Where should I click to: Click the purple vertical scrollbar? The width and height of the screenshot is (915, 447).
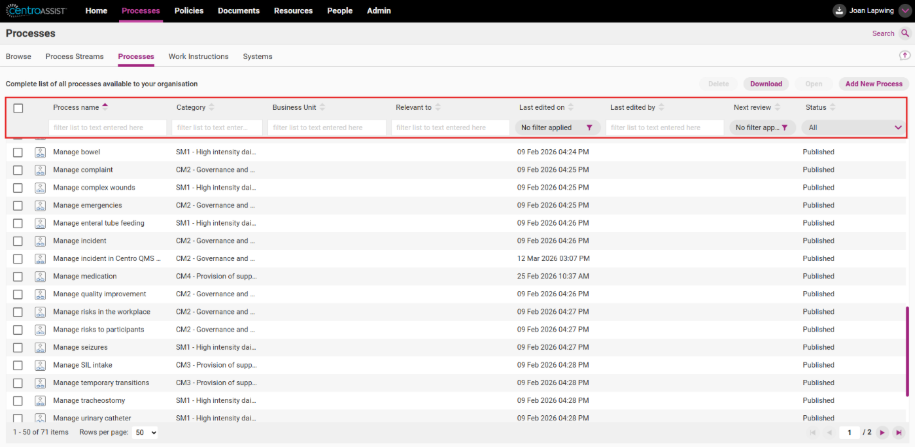point(907,351)
